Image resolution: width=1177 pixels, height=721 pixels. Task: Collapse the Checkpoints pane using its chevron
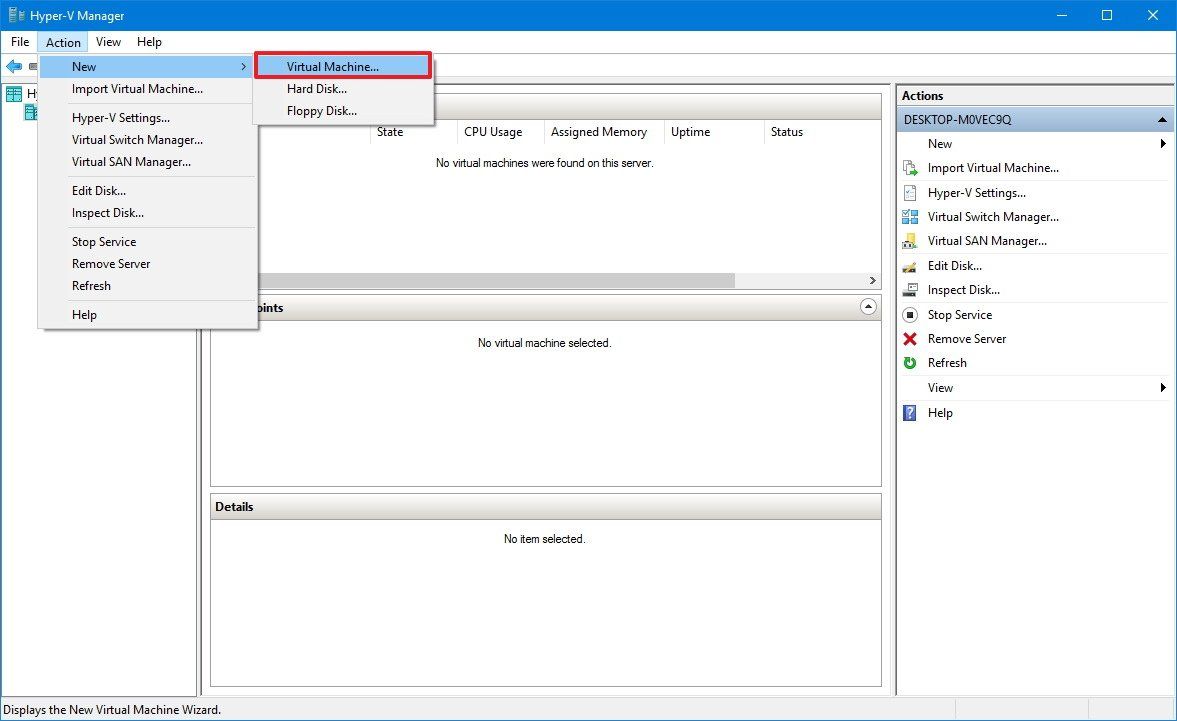pos(868,307)
